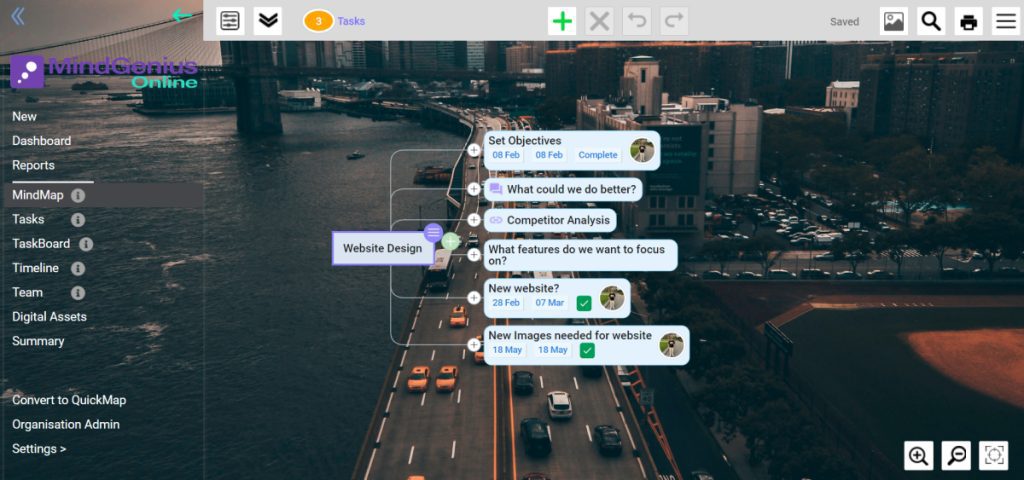Expand the Set Objectives branch plus

pyautogui.click(x=474, y=150)
